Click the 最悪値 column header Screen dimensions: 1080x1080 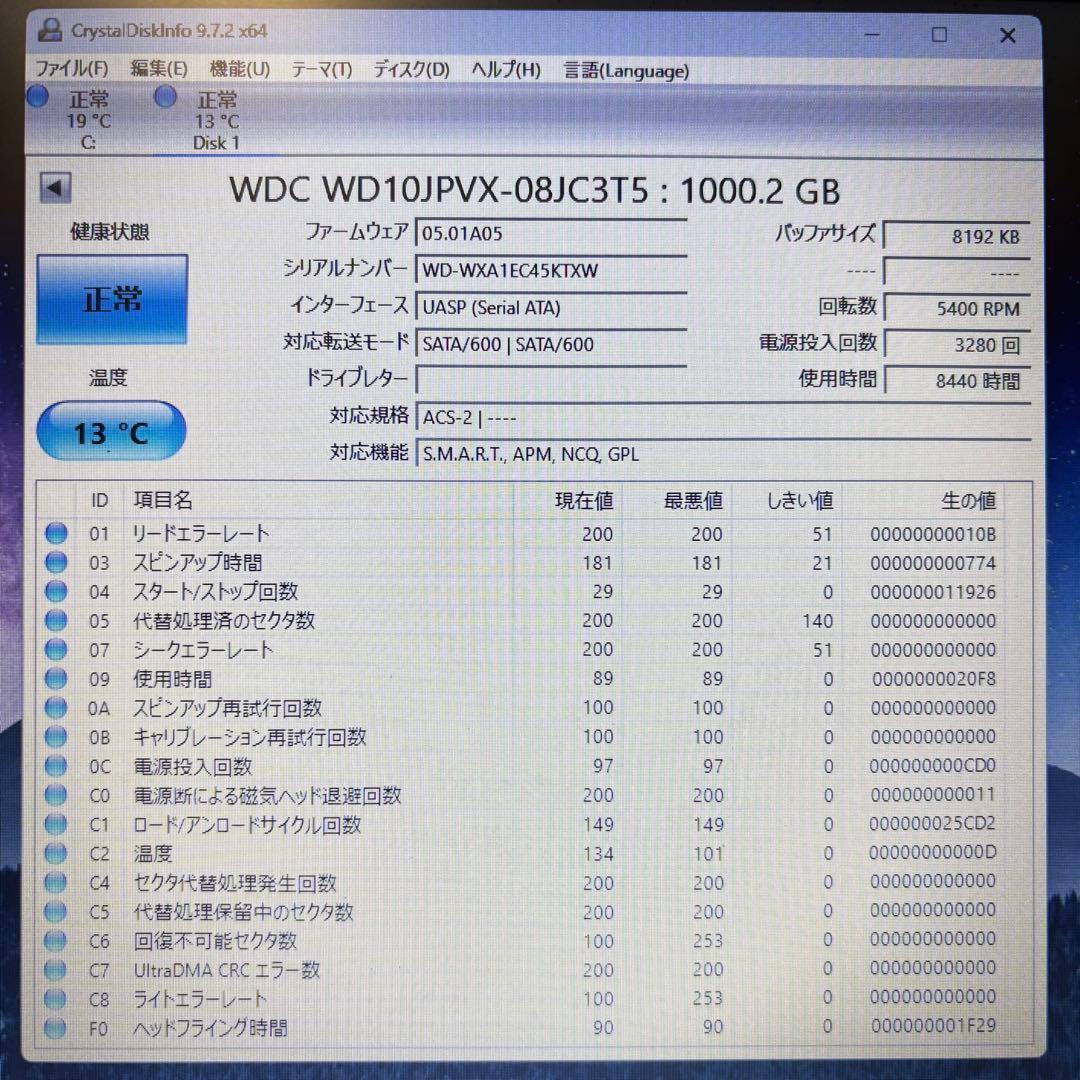coord(693,501)
